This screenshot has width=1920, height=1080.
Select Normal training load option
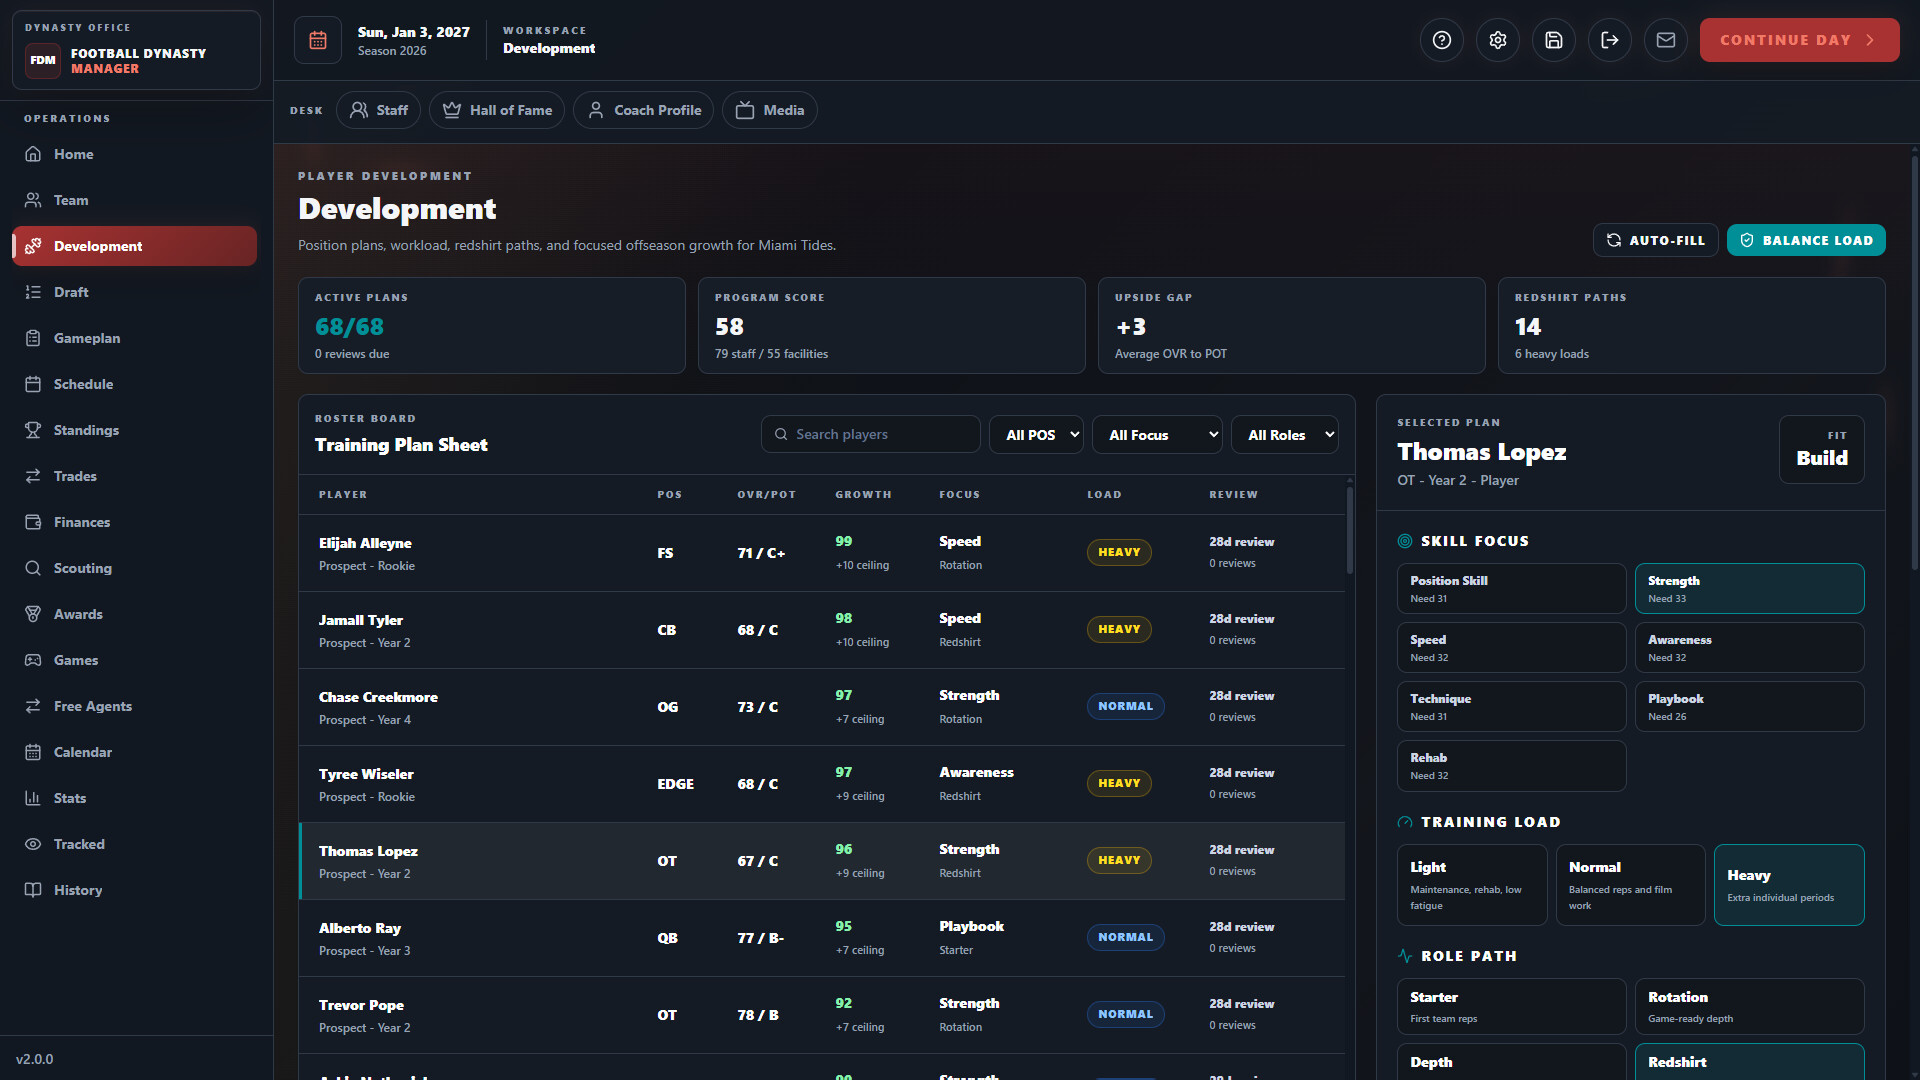point(1631,885)
